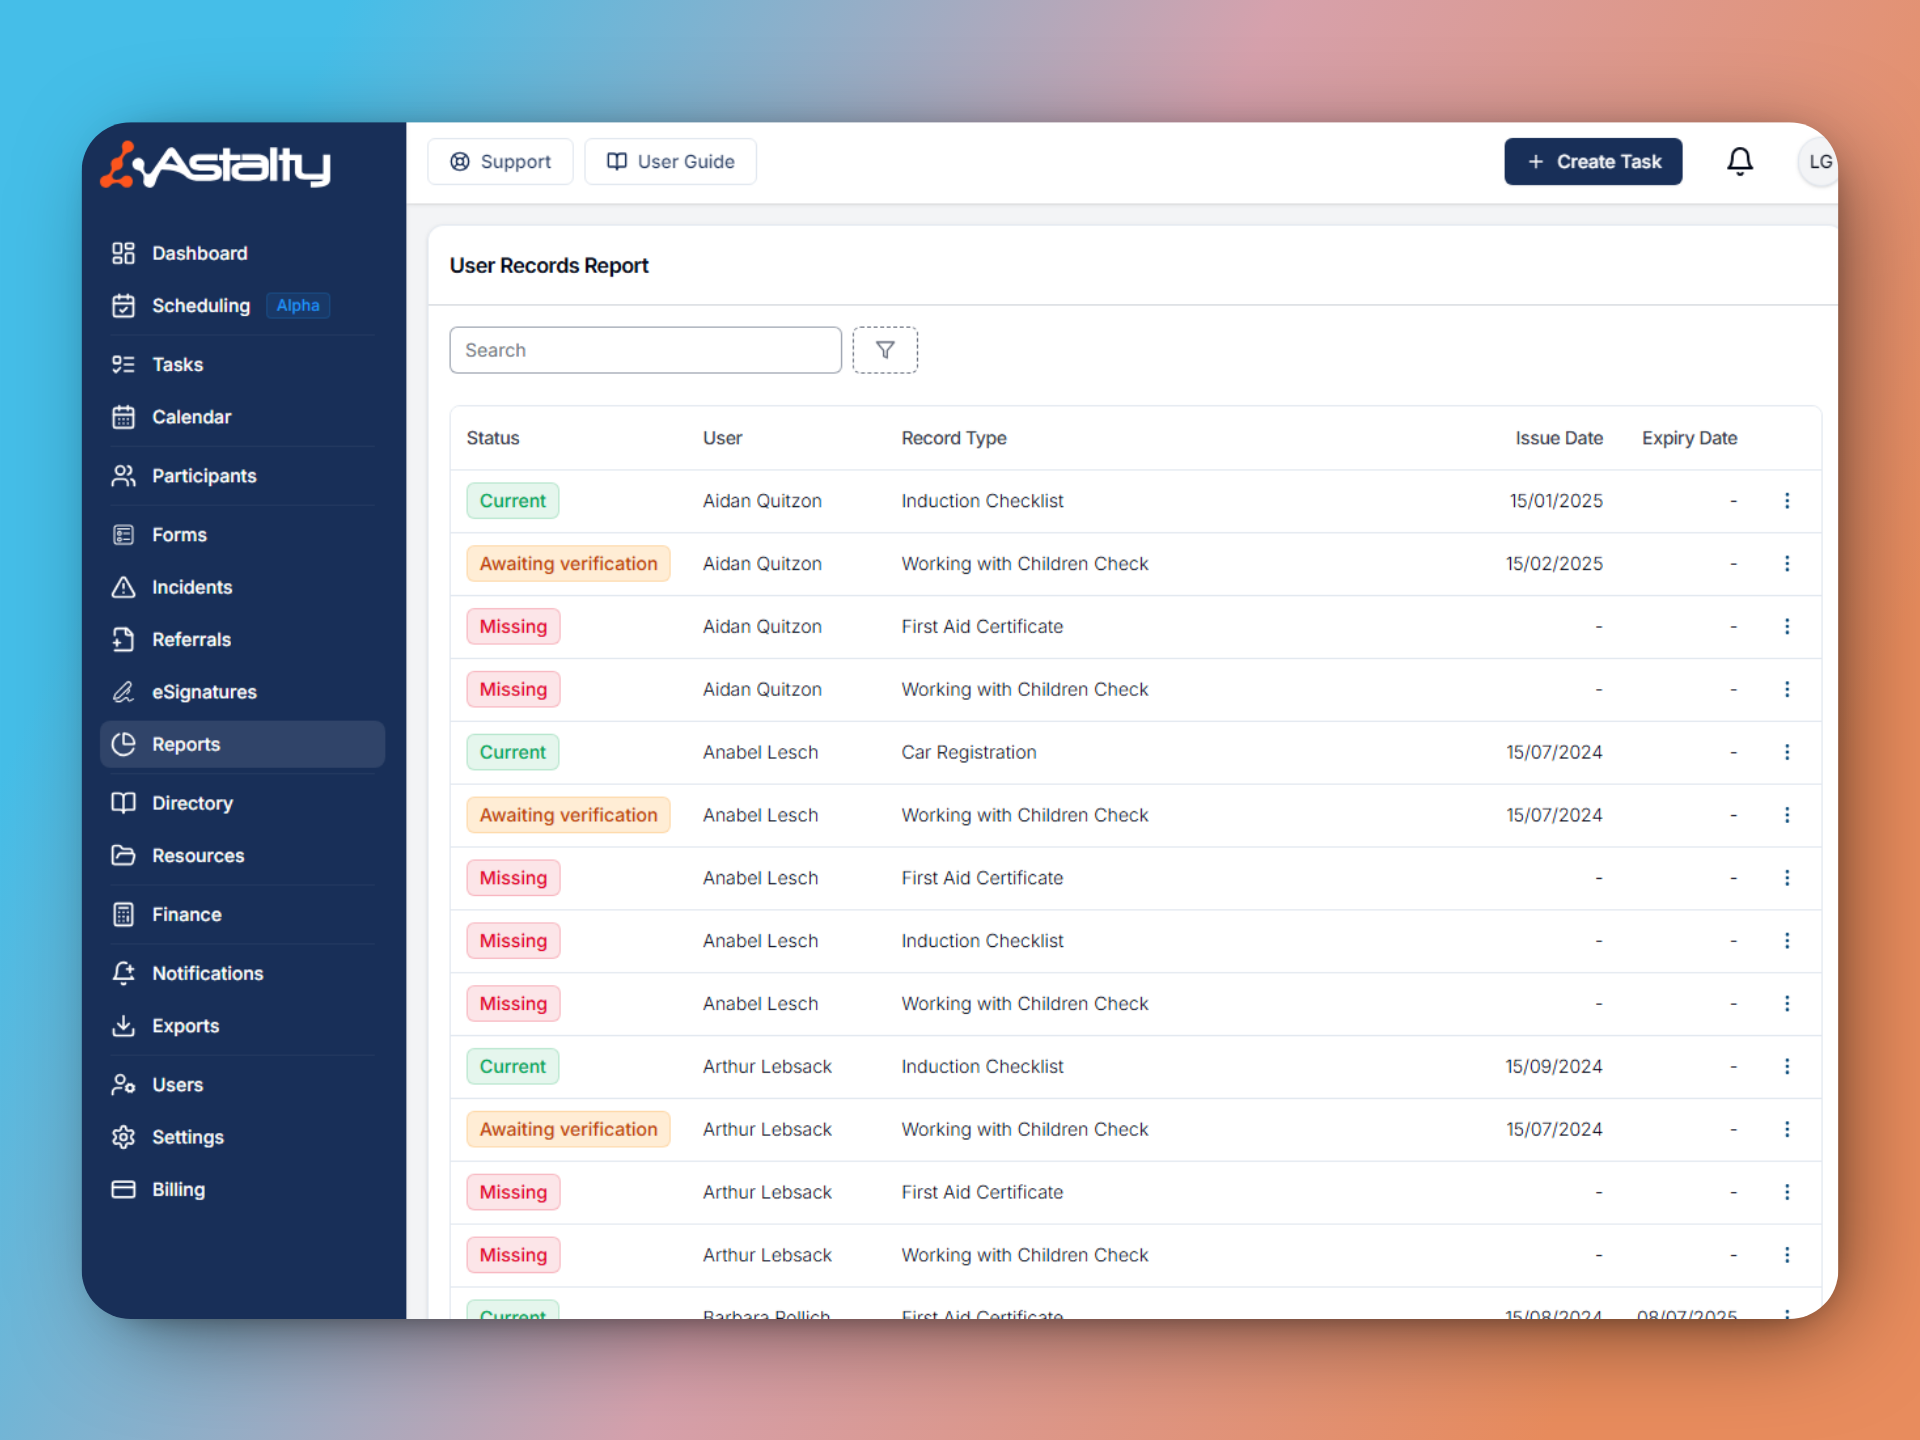Open kebab menu for Anabel Lesch Car Registration

1786,752
